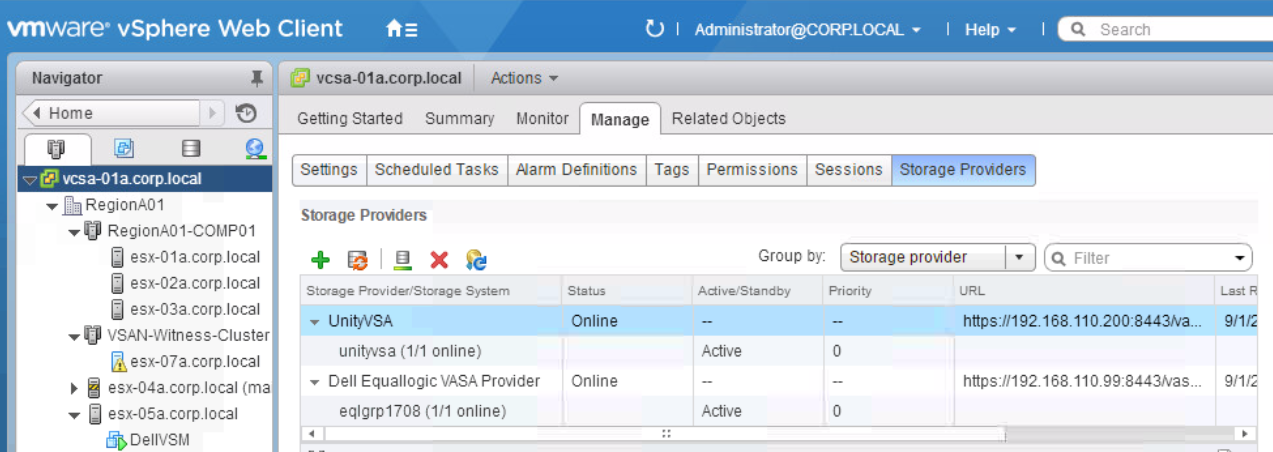Open the navigator history icon

pyautogui.click(x=246, y=113)
